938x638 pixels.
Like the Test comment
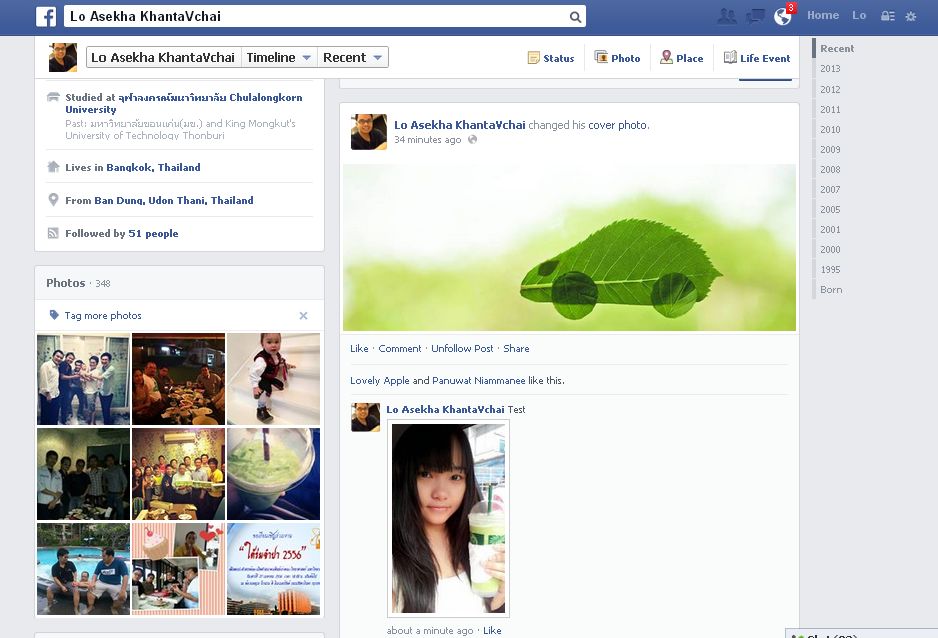492,630
